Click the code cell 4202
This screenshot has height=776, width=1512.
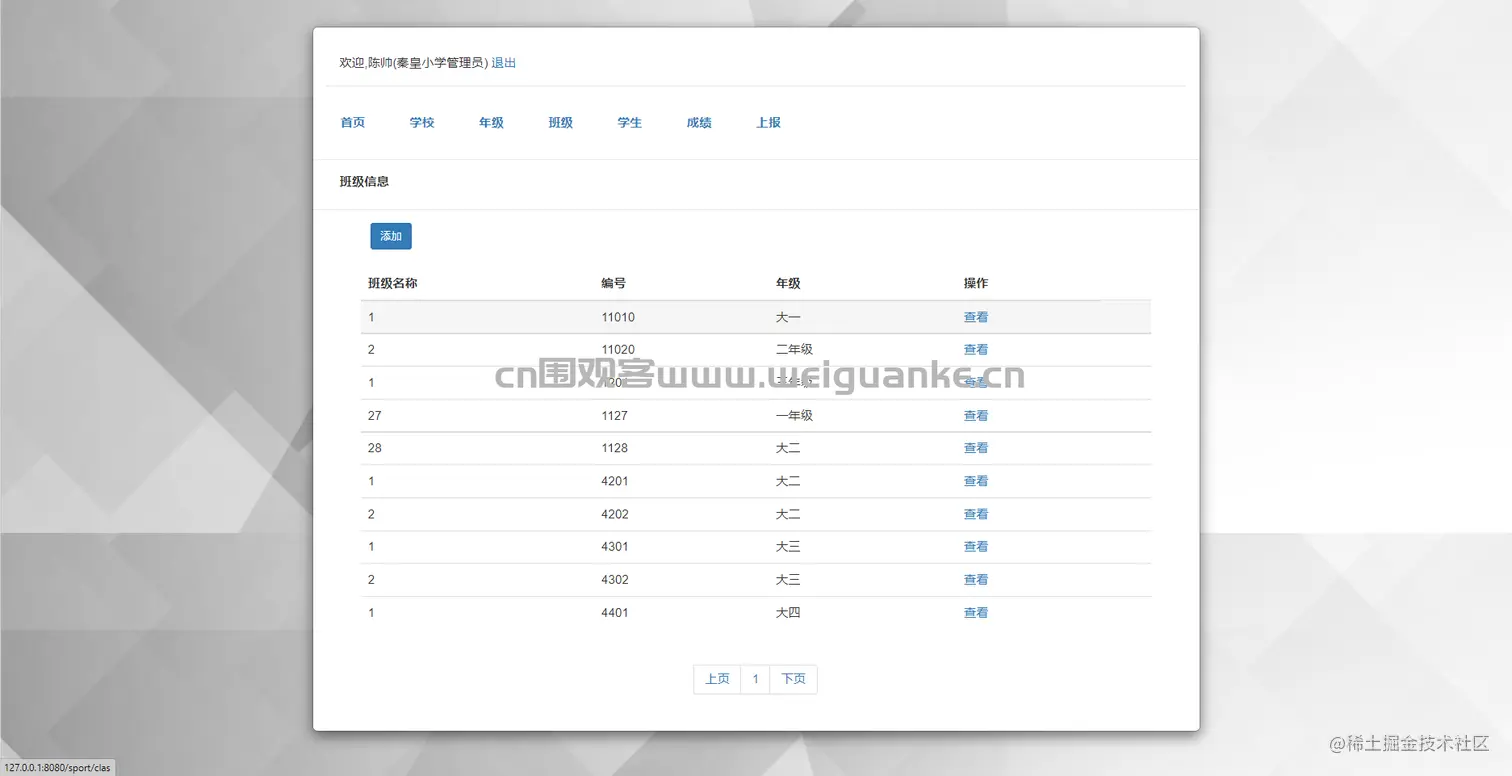[615, 514]
